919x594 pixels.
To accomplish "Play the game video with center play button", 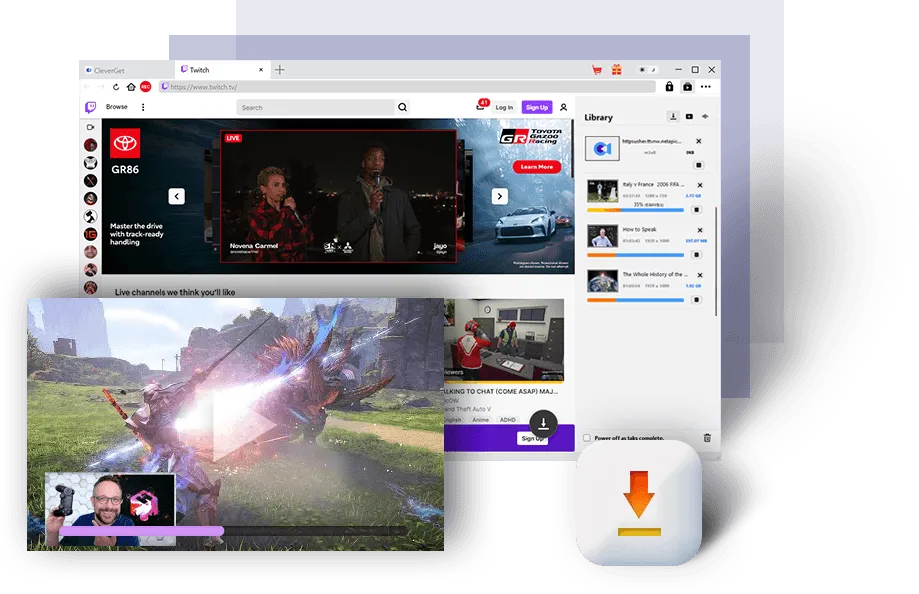I will (x=245, y=425).
